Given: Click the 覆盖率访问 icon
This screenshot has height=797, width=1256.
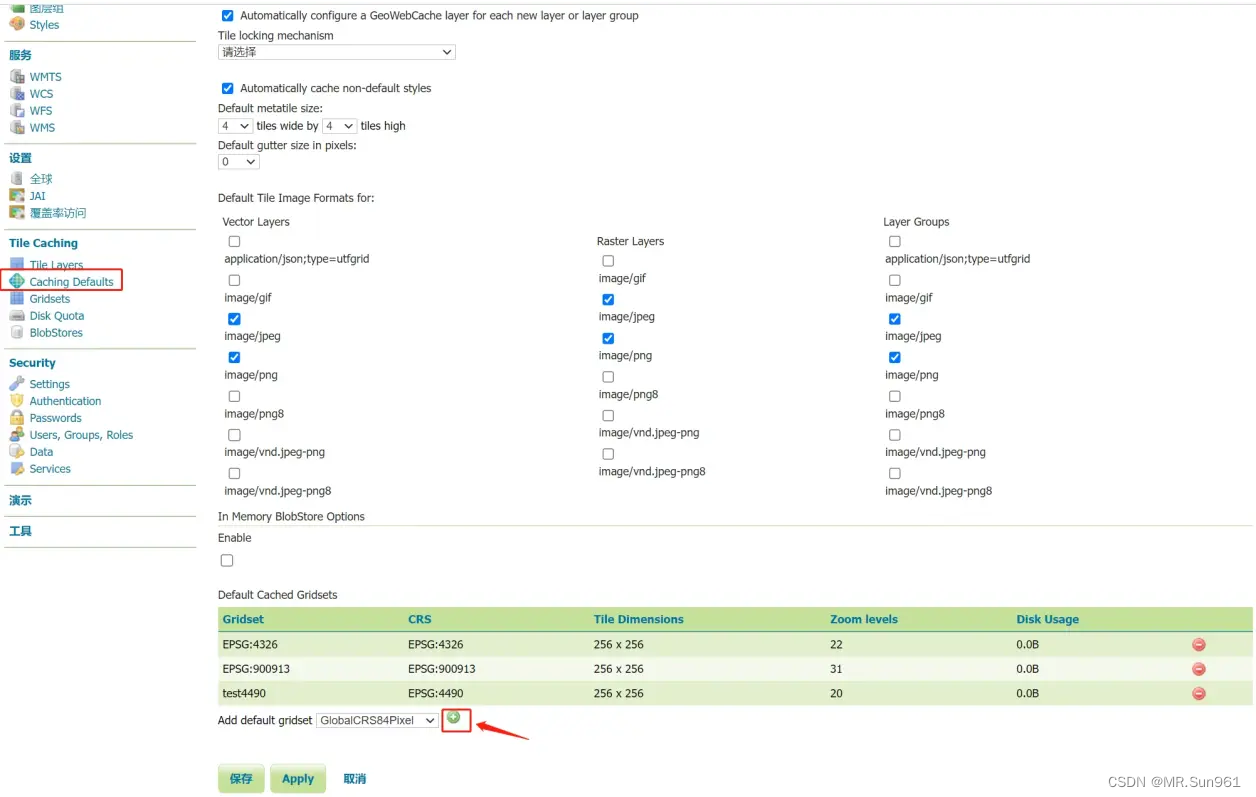Looking at the screenshot, I should pyautogui.click(x=17, y=212).
